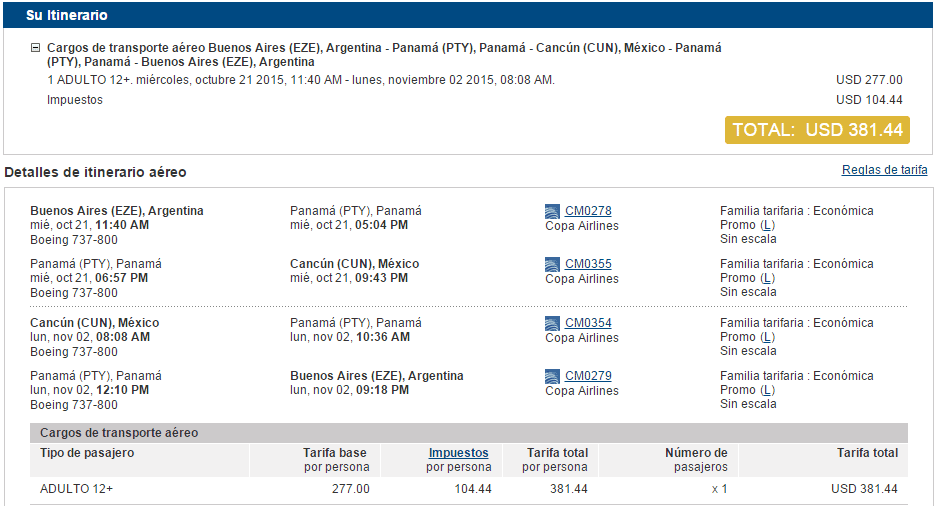This screenshot has height=510, width=935.
Task: Open the Reglas de tarifa link
Action: [x=884, y=170]
